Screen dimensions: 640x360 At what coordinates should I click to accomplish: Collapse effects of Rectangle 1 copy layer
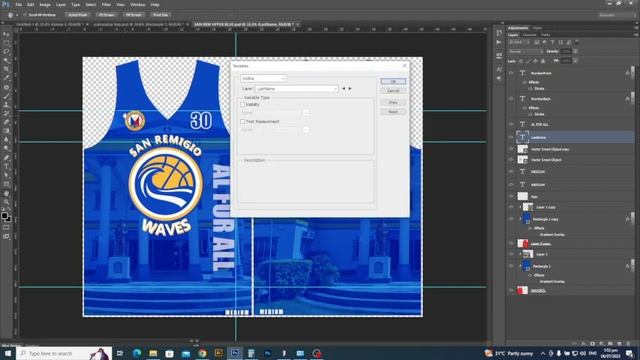click(x=632, y=219)
